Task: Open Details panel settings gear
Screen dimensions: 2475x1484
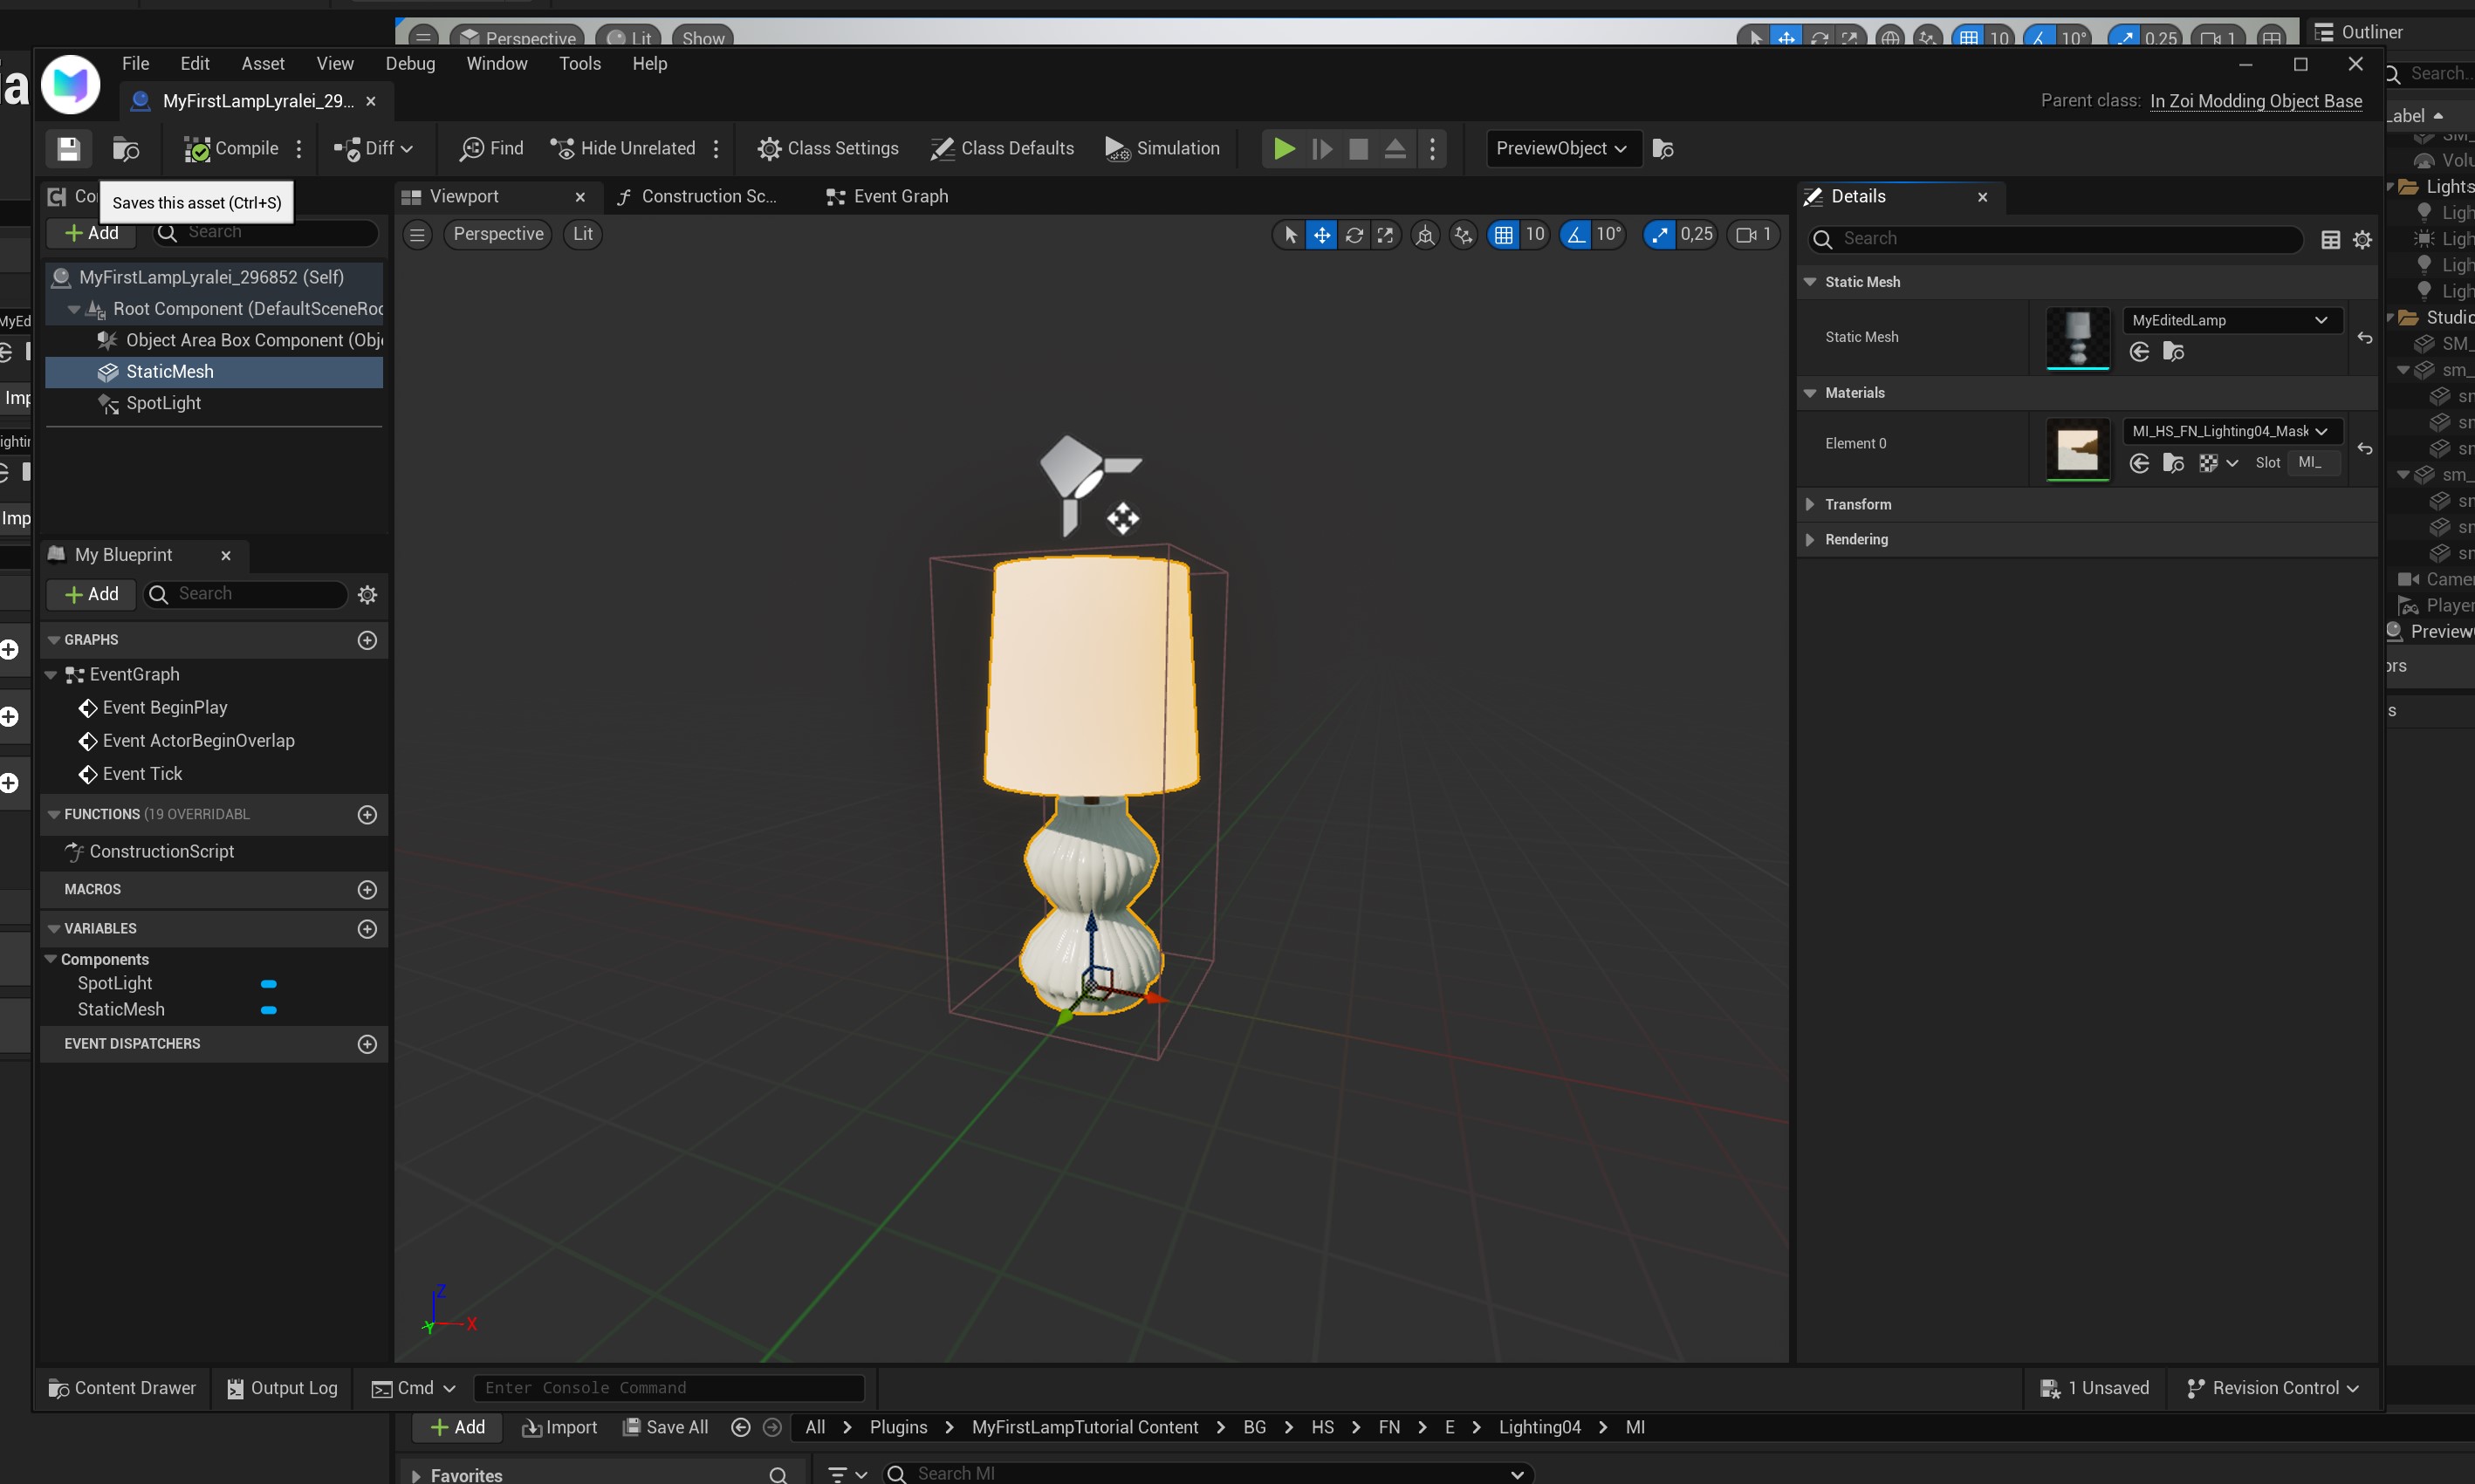Action: click(2362, 240)
